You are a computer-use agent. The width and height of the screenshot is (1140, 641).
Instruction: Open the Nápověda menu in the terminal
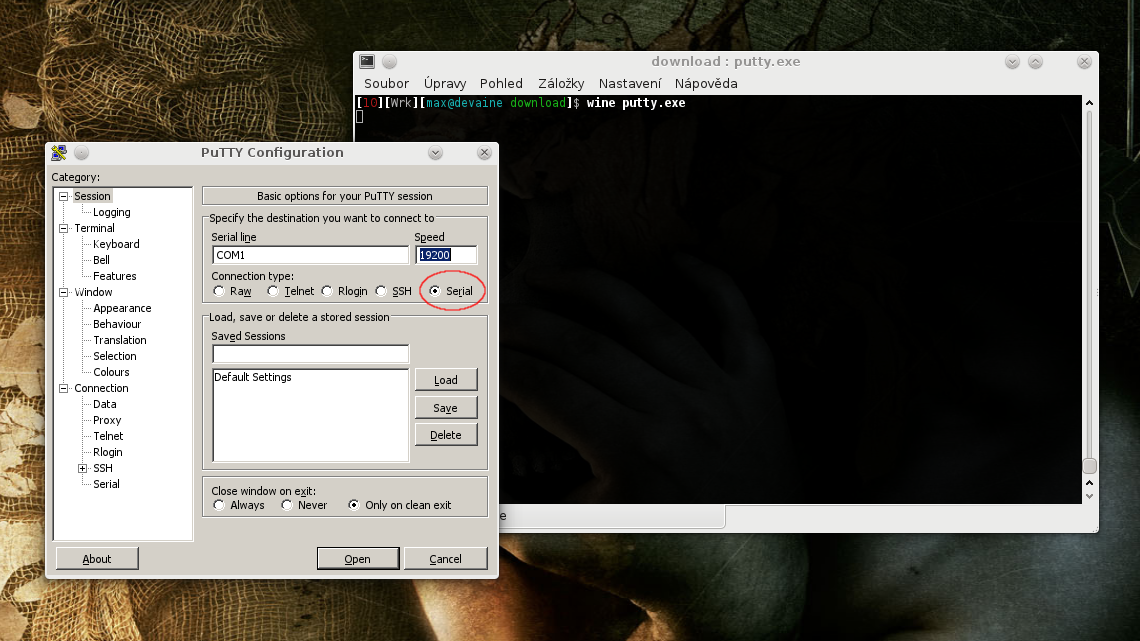click(x=706, y=84)
